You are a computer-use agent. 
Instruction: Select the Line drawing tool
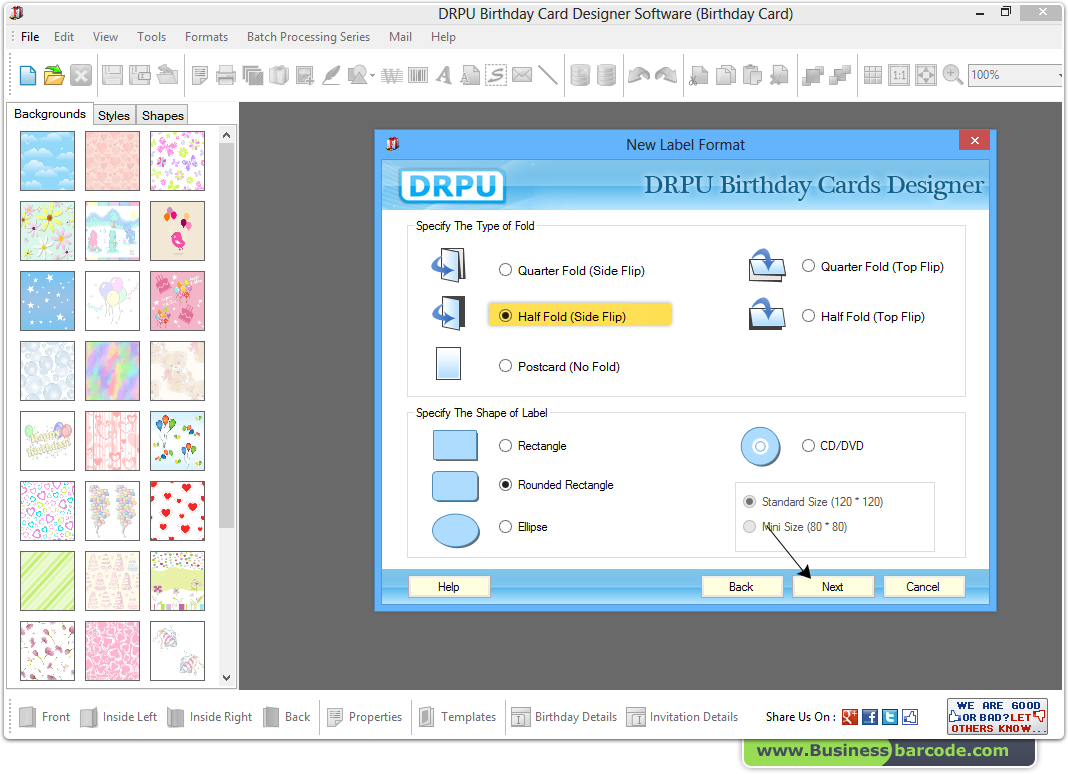click(548, 75)
